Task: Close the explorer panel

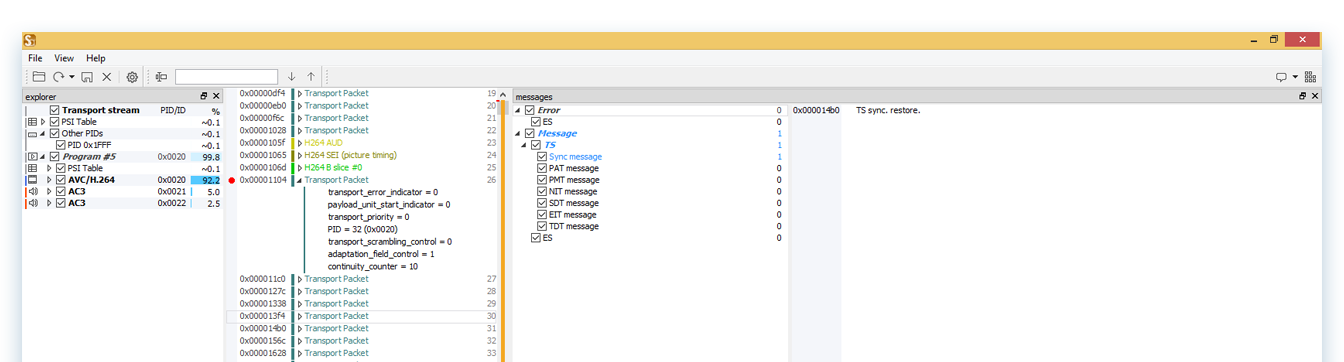Action: (216, 97)
